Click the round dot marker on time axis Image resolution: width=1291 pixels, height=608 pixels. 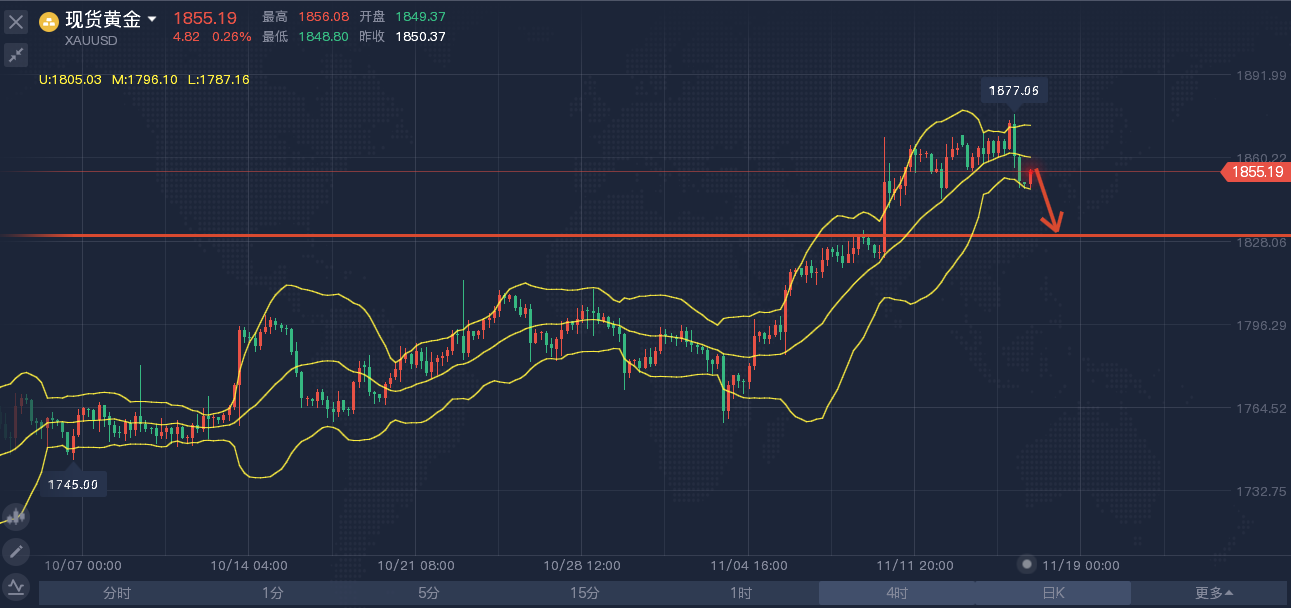pyautogui.click(x=1026, y=564)
